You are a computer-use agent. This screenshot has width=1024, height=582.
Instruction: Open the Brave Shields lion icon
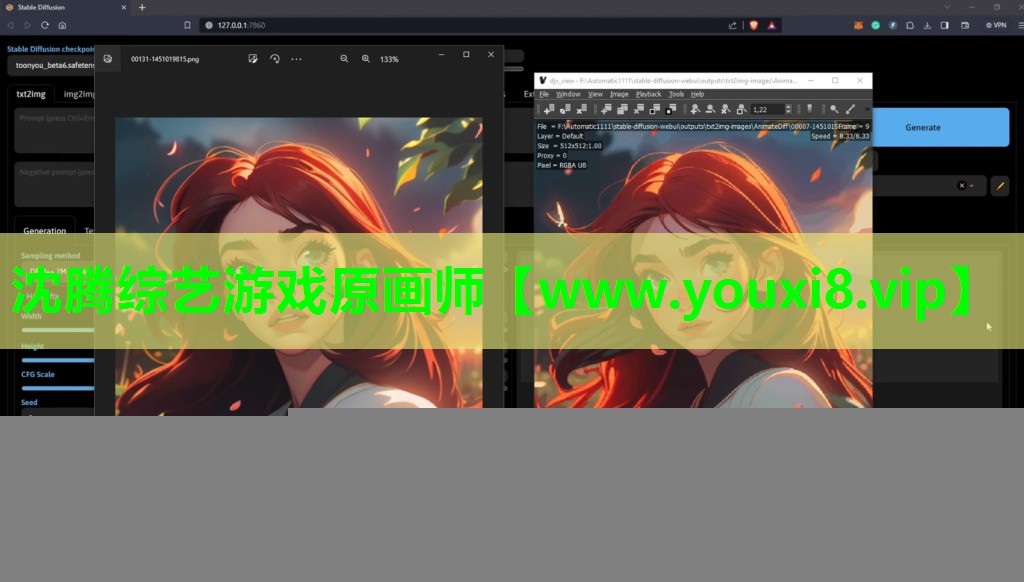pos(754,25)
